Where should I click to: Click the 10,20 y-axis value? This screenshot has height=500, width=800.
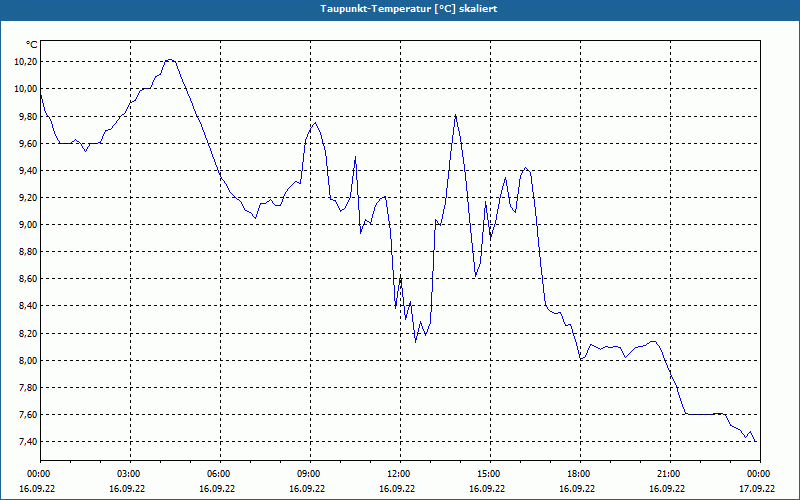point(28,62)
